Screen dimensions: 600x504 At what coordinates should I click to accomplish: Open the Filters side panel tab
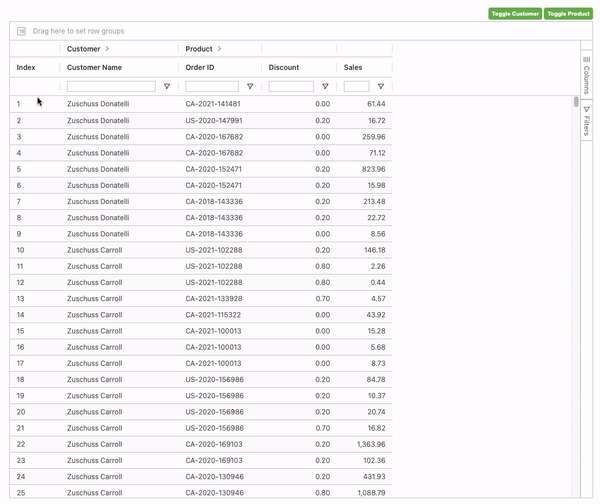coord(587,122)
